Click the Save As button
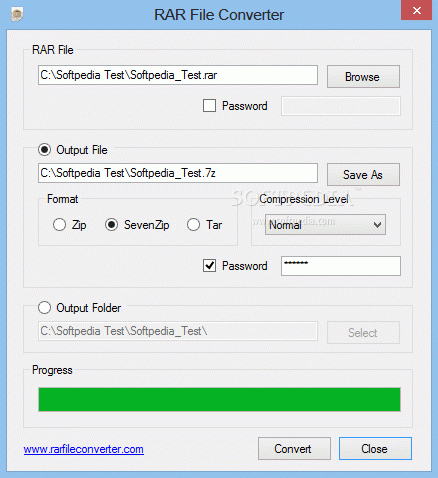This screenshot has width=438, height=478. click(363, 174)
